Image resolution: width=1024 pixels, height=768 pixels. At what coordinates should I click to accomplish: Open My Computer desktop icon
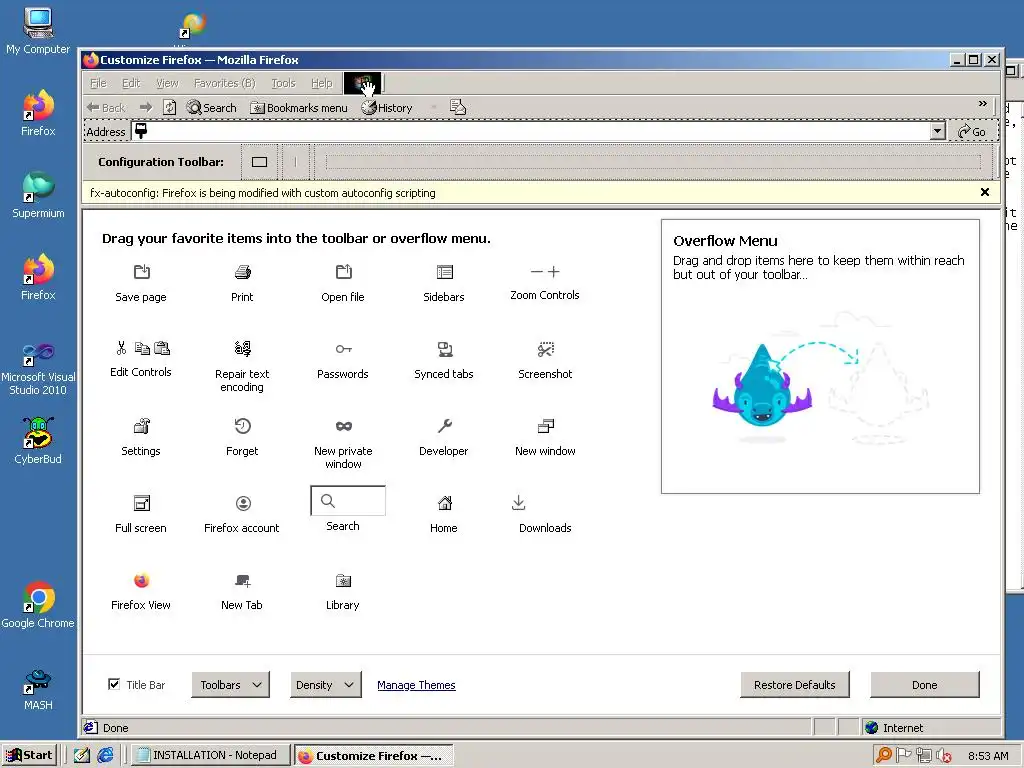point(38,31)
